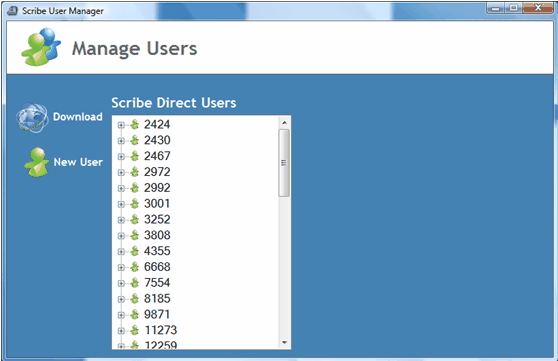Click the Download globe icon
This screenshot has height=361, width=558.
pyautogui.click(x=32, y=117)
